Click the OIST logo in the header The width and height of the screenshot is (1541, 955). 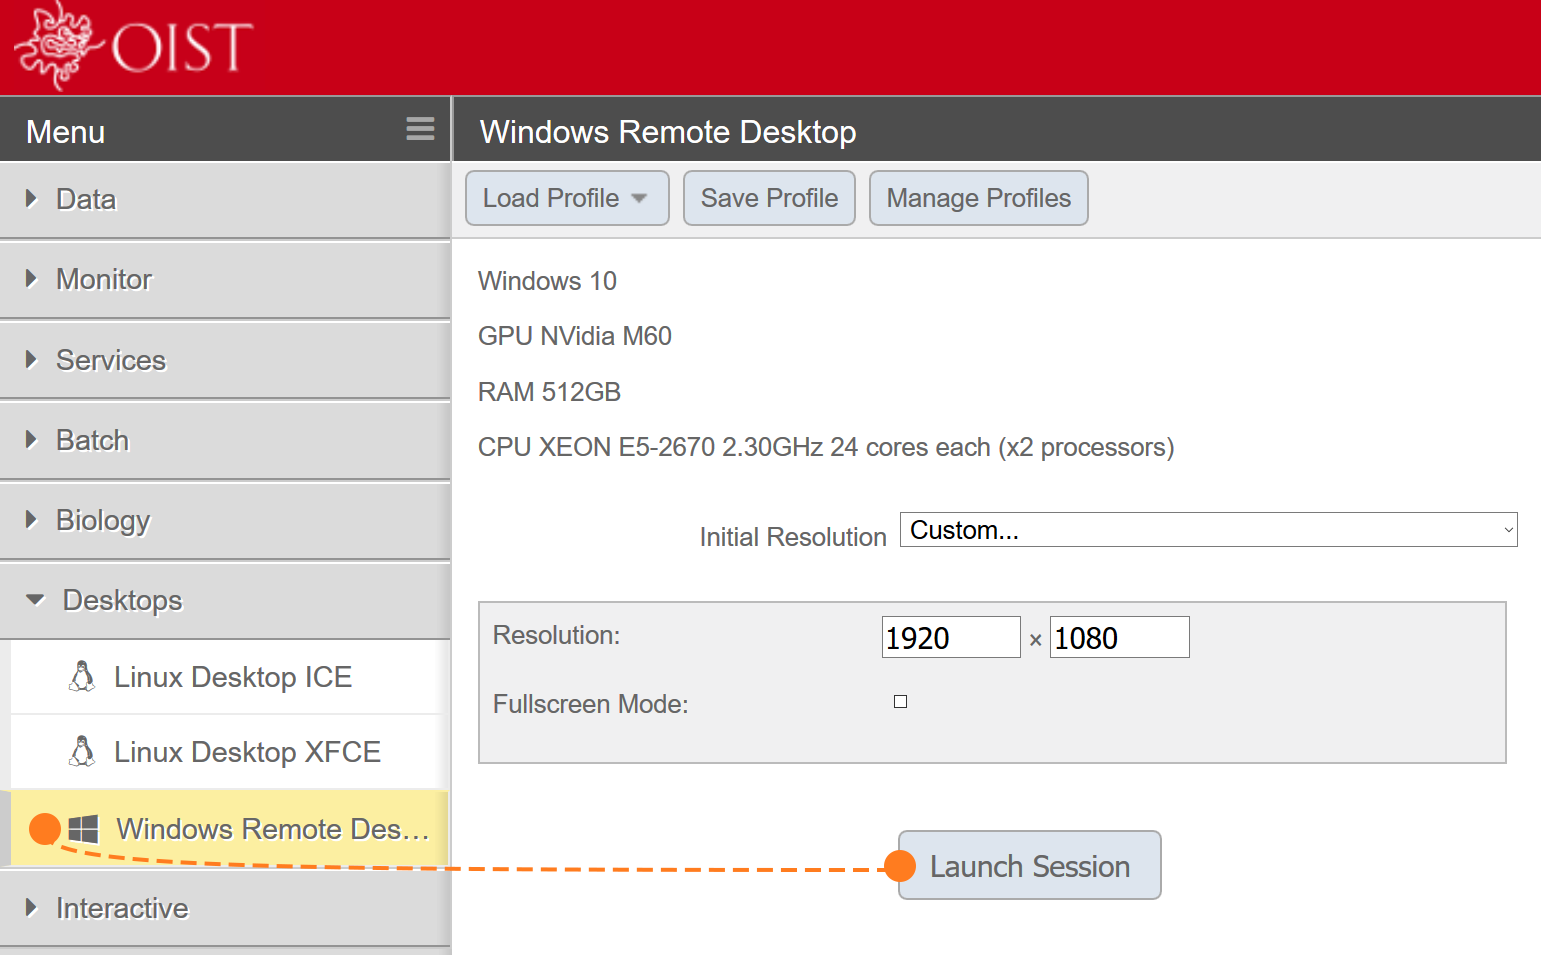[133, 46]
